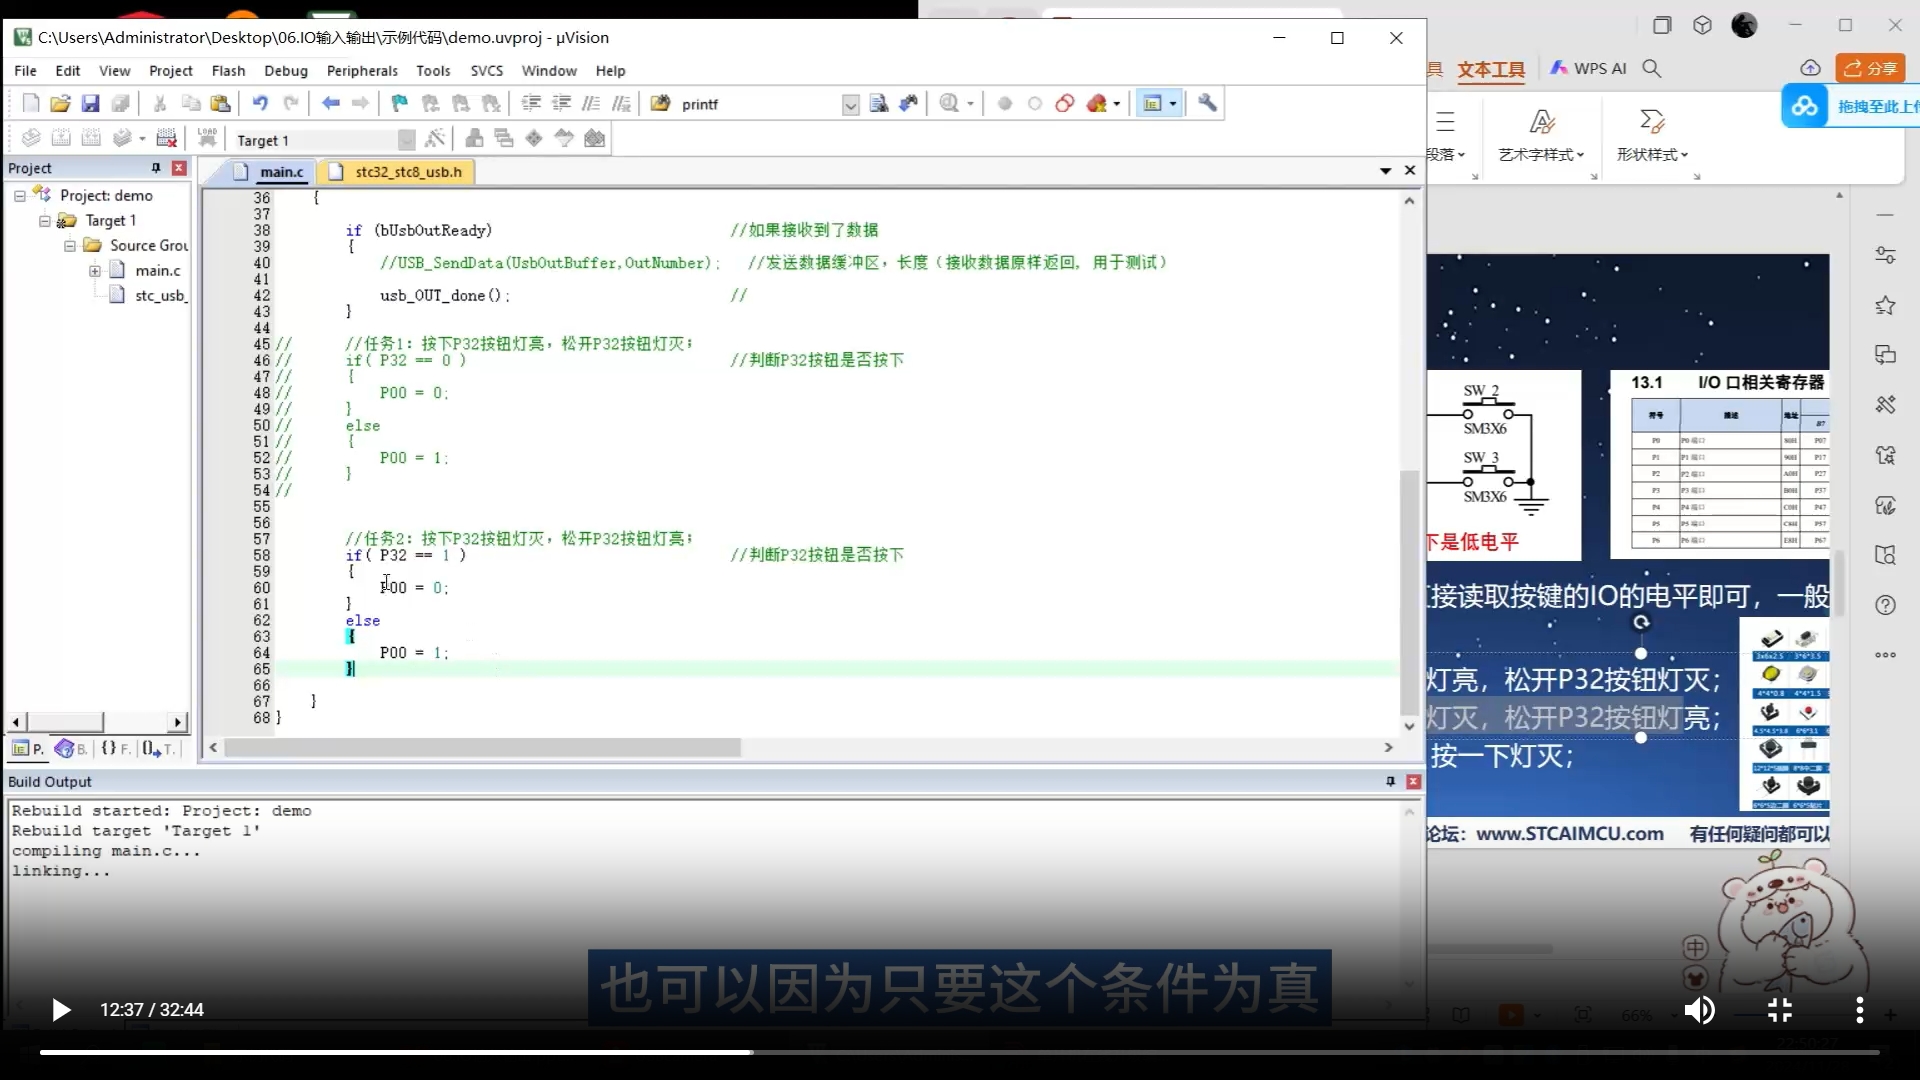Open the video more options menu
Viewport: 1920px width, 1080px height.
pos(1859,1010)
